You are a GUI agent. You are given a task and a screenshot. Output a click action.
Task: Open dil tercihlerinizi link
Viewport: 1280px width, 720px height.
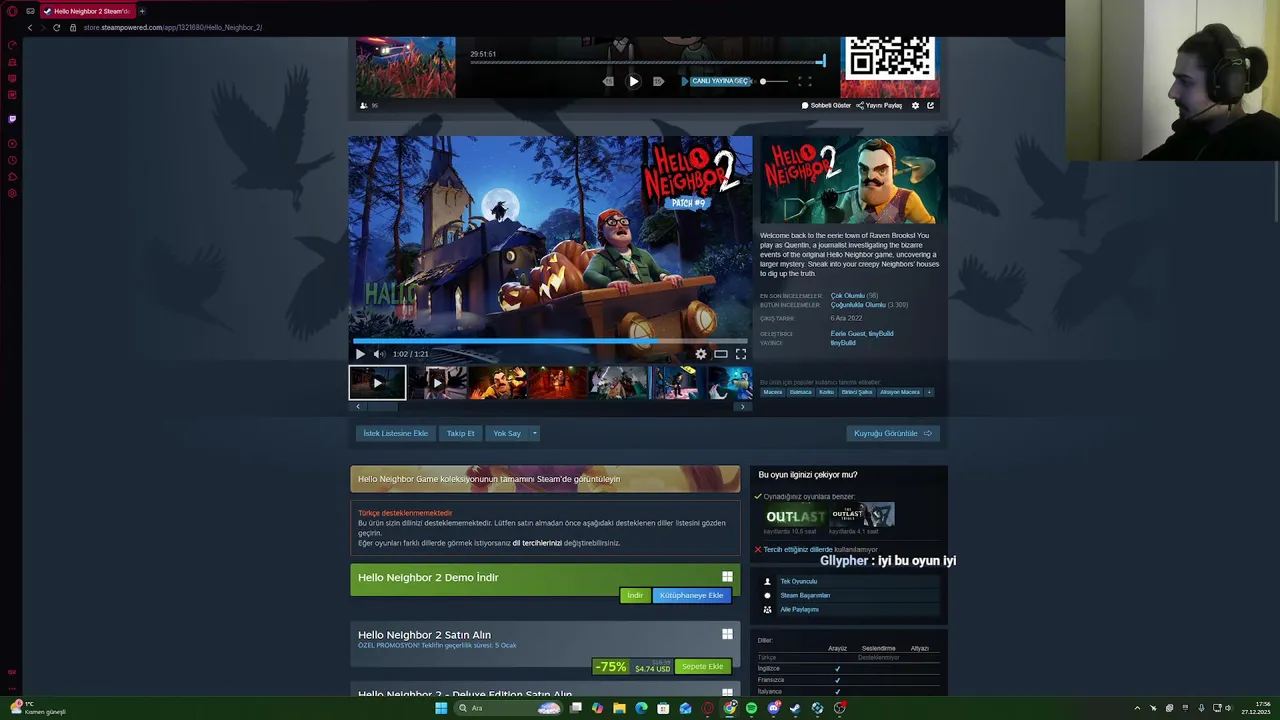[537, 543]
